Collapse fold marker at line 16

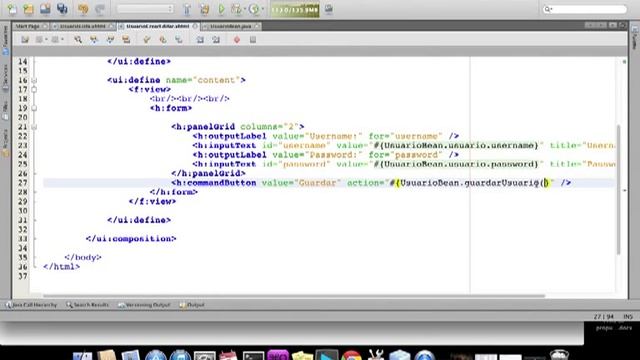(x=34, y=80)
